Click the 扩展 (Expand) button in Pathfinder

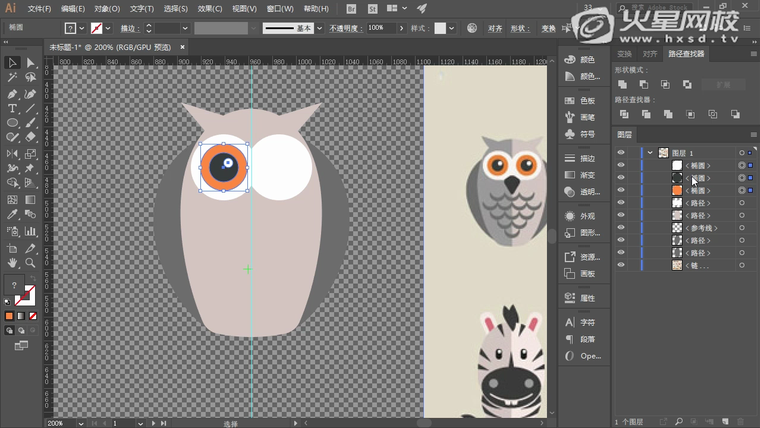tap(722, 85)
